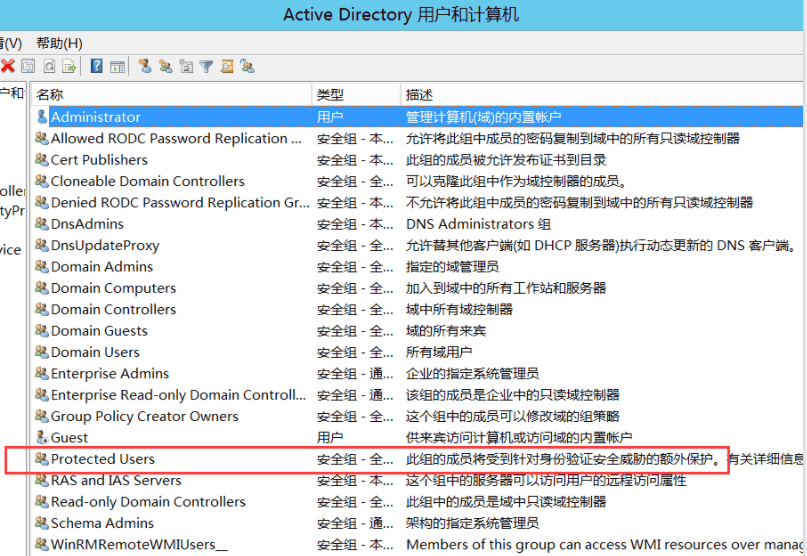Select the DnsAdmins name

click(87, 224)
